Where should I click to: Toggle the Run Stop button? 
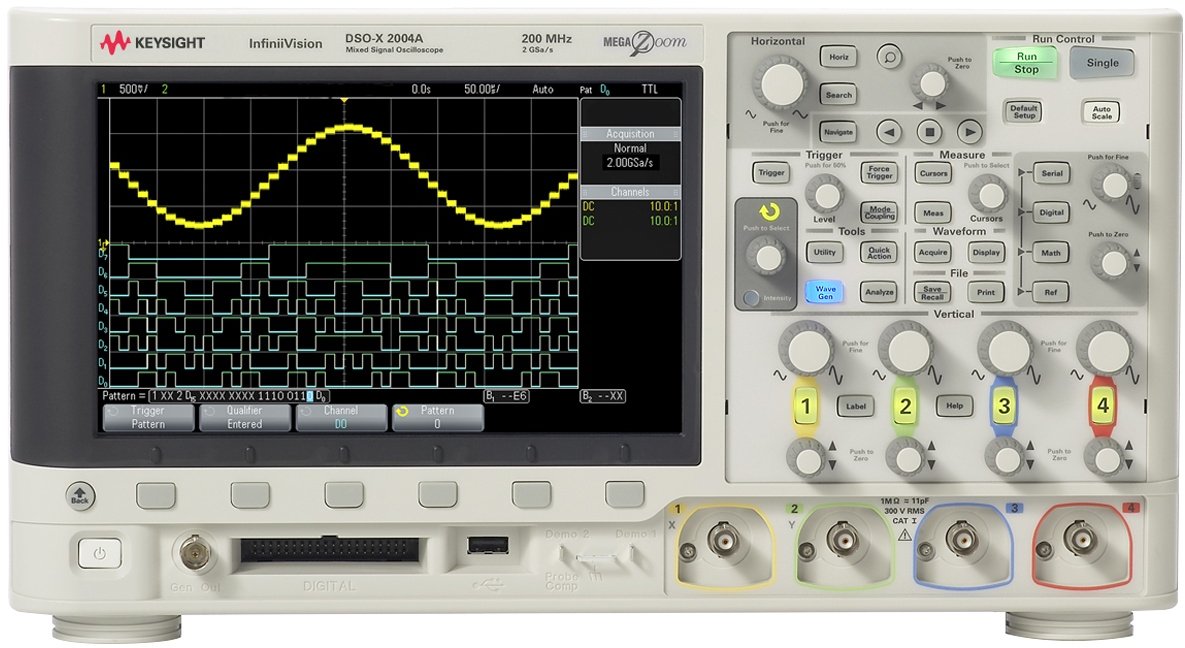(x=1025, y=63)
